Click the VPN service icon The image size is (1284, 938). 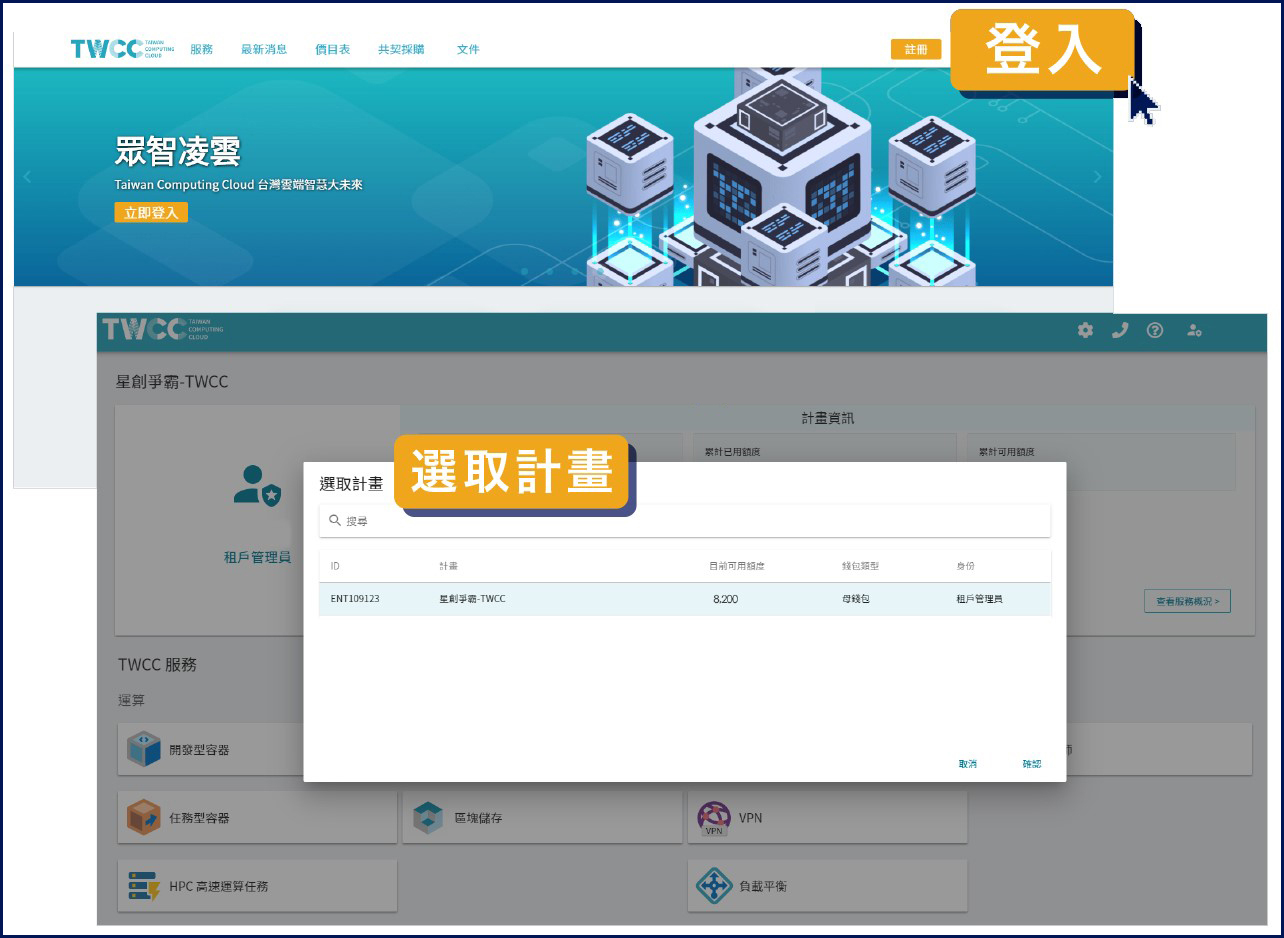714,818
